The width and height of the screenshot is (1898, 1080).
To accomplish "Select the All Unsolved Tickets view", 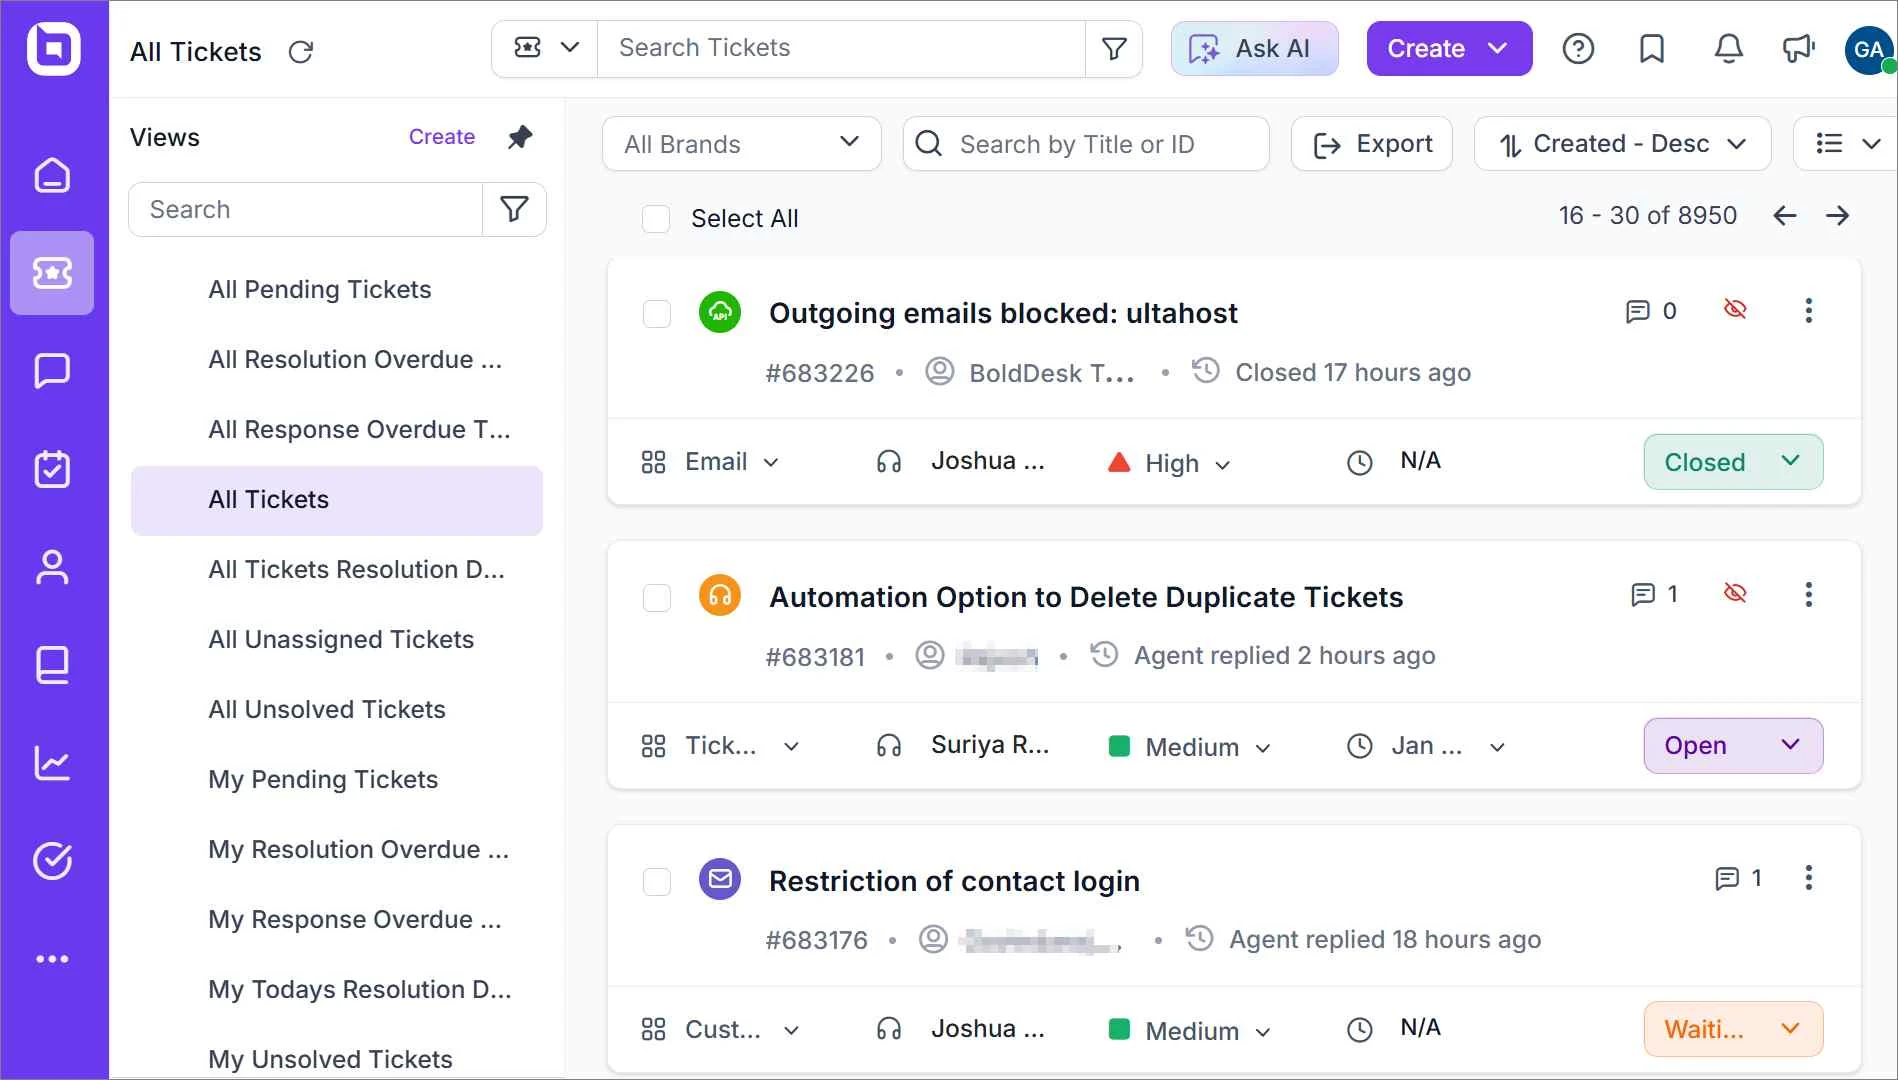I will point(337,710).
